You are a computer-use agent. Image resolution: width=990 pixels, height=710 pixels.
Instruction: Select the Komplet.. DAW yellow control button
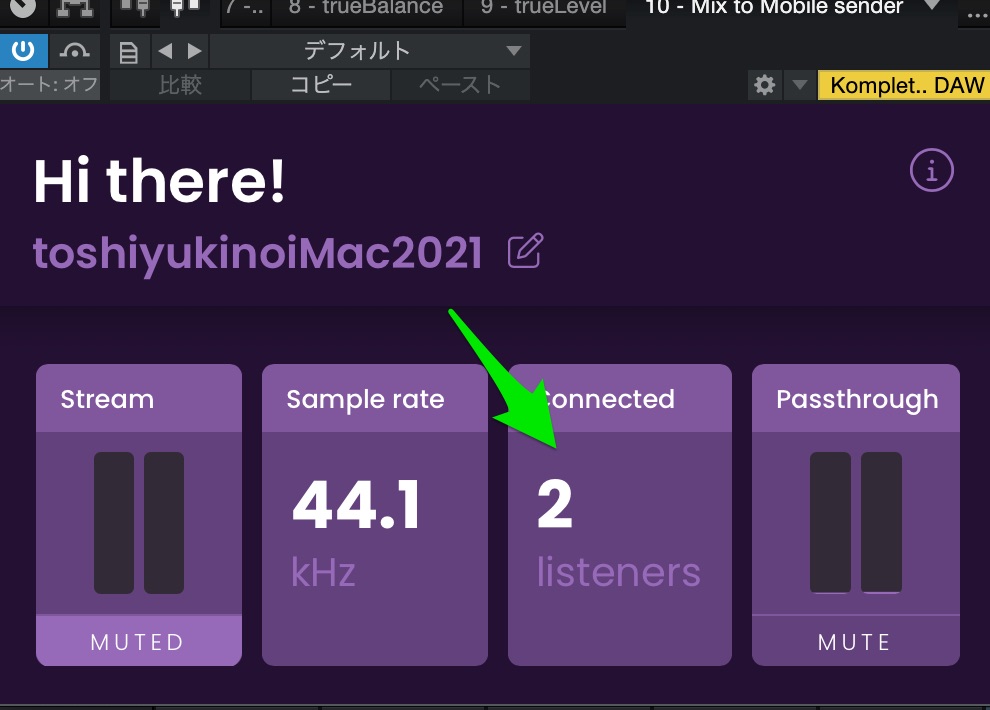click(903, 85)
